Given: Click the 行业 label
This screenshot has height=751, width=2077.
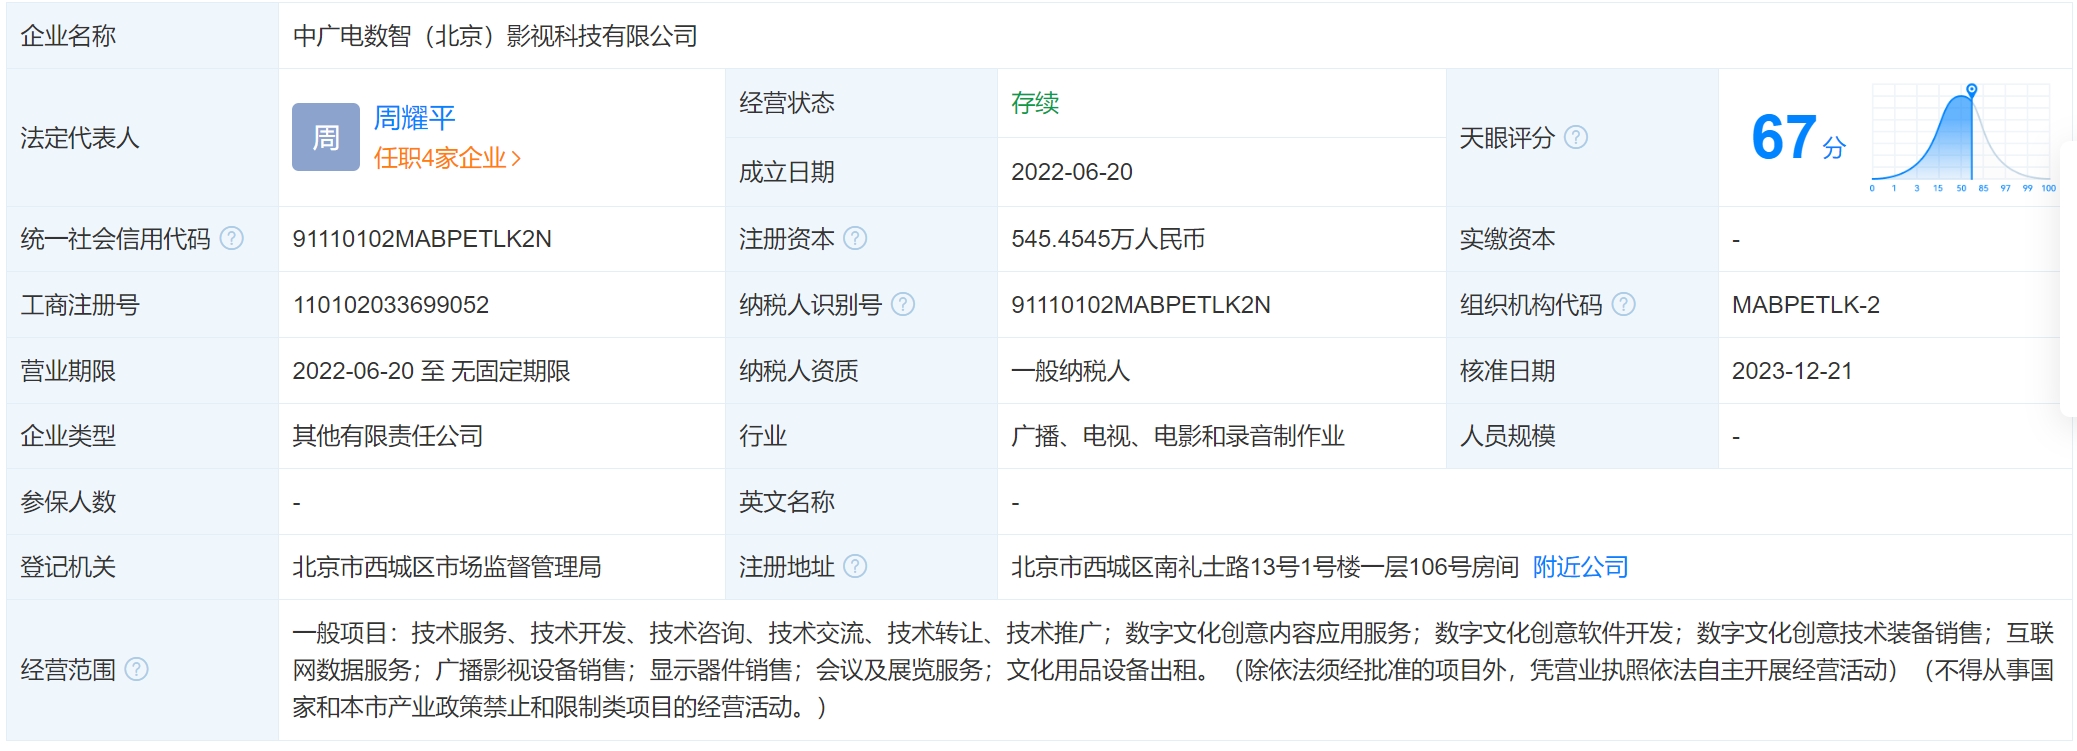Looking at the screenshot, I should click(763, 436).
